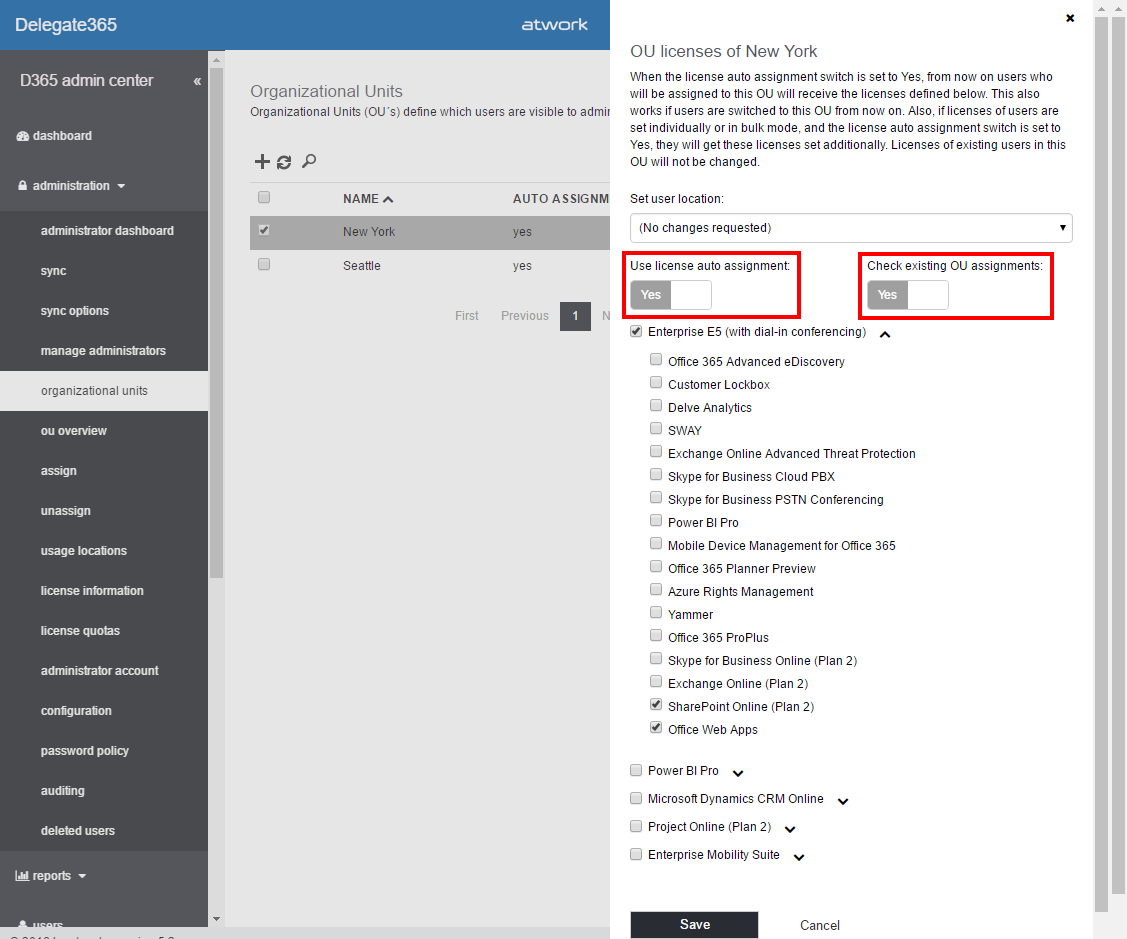Open ou overview page
Screen dimensions: 1127x939
(x=73, y=431)
